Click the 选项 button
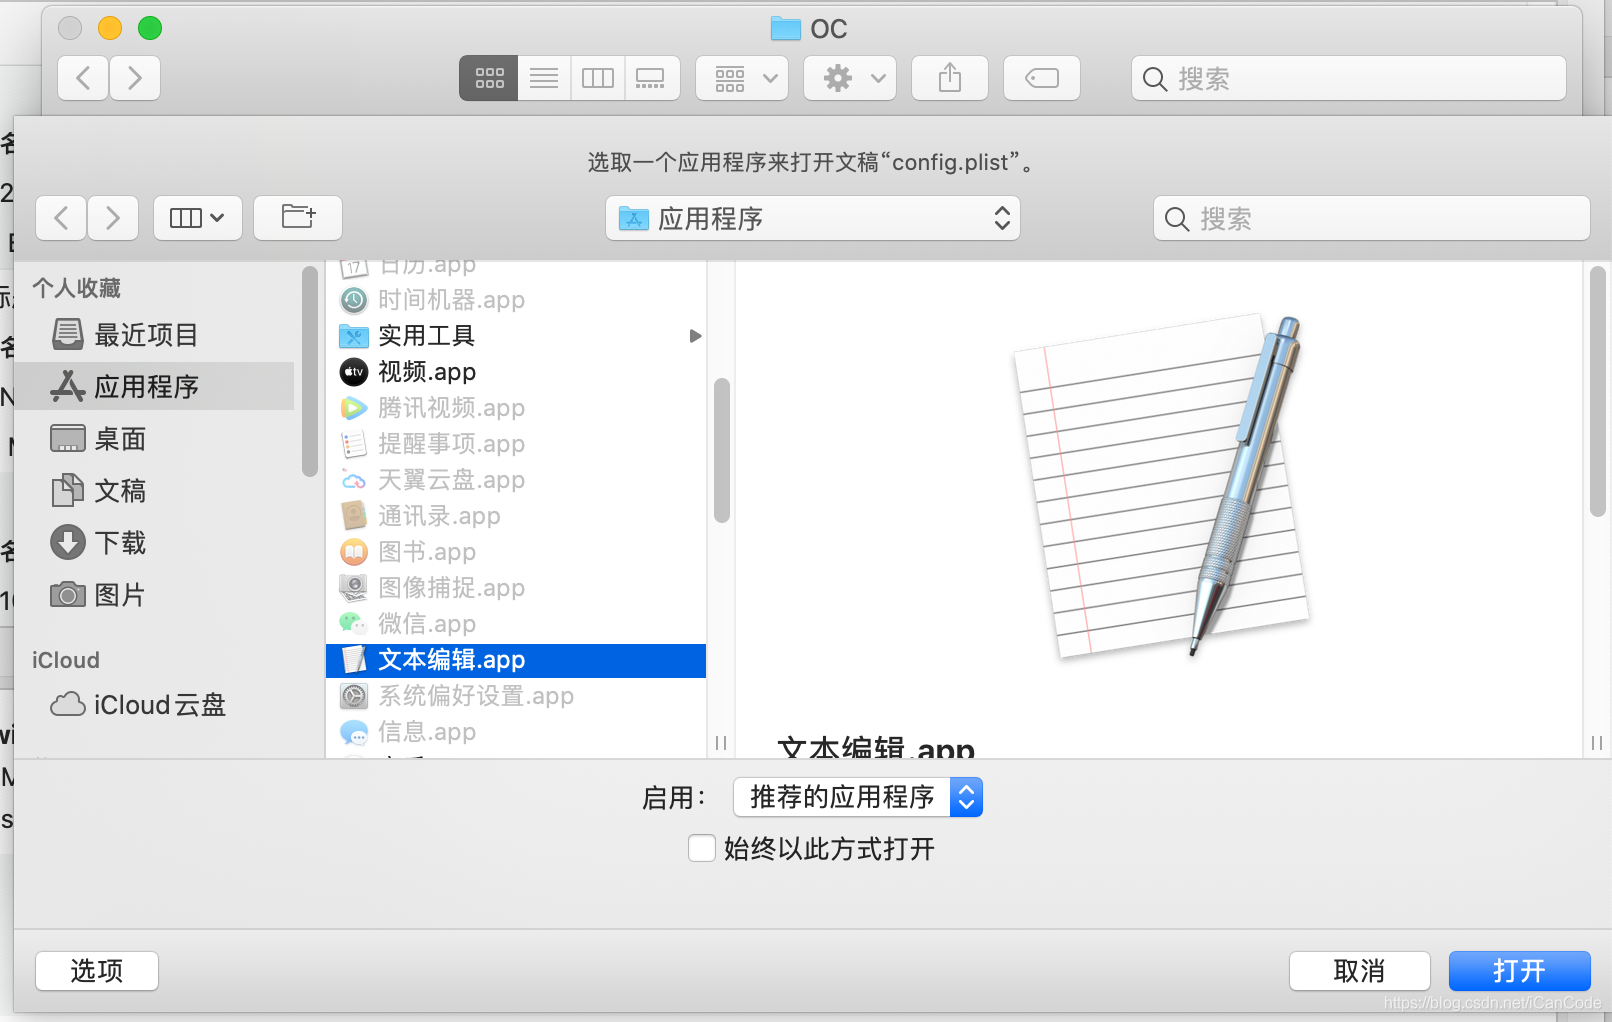The image size is (1612, 1022). 97,971
